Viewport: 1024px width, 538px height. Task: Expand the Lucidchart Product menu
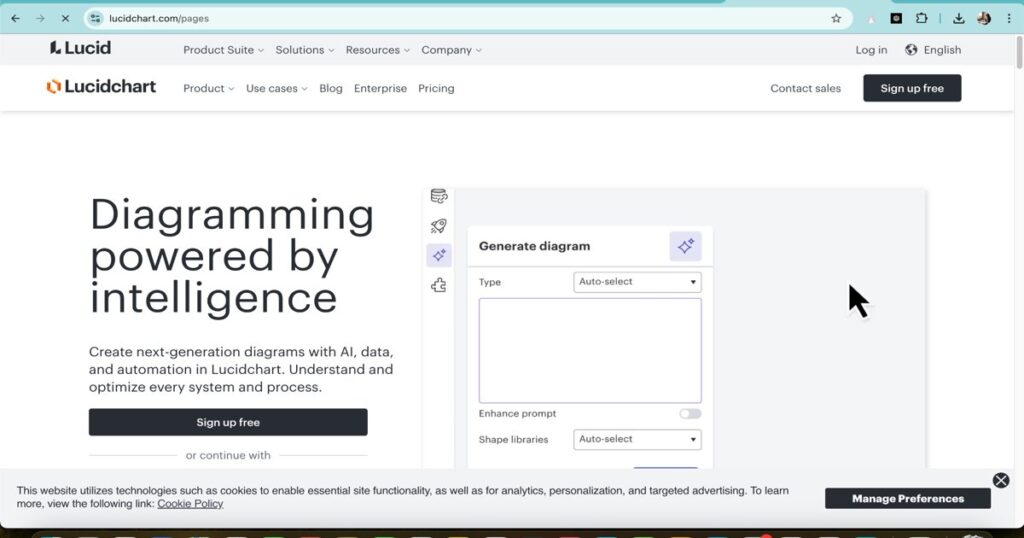coord(208,88)
